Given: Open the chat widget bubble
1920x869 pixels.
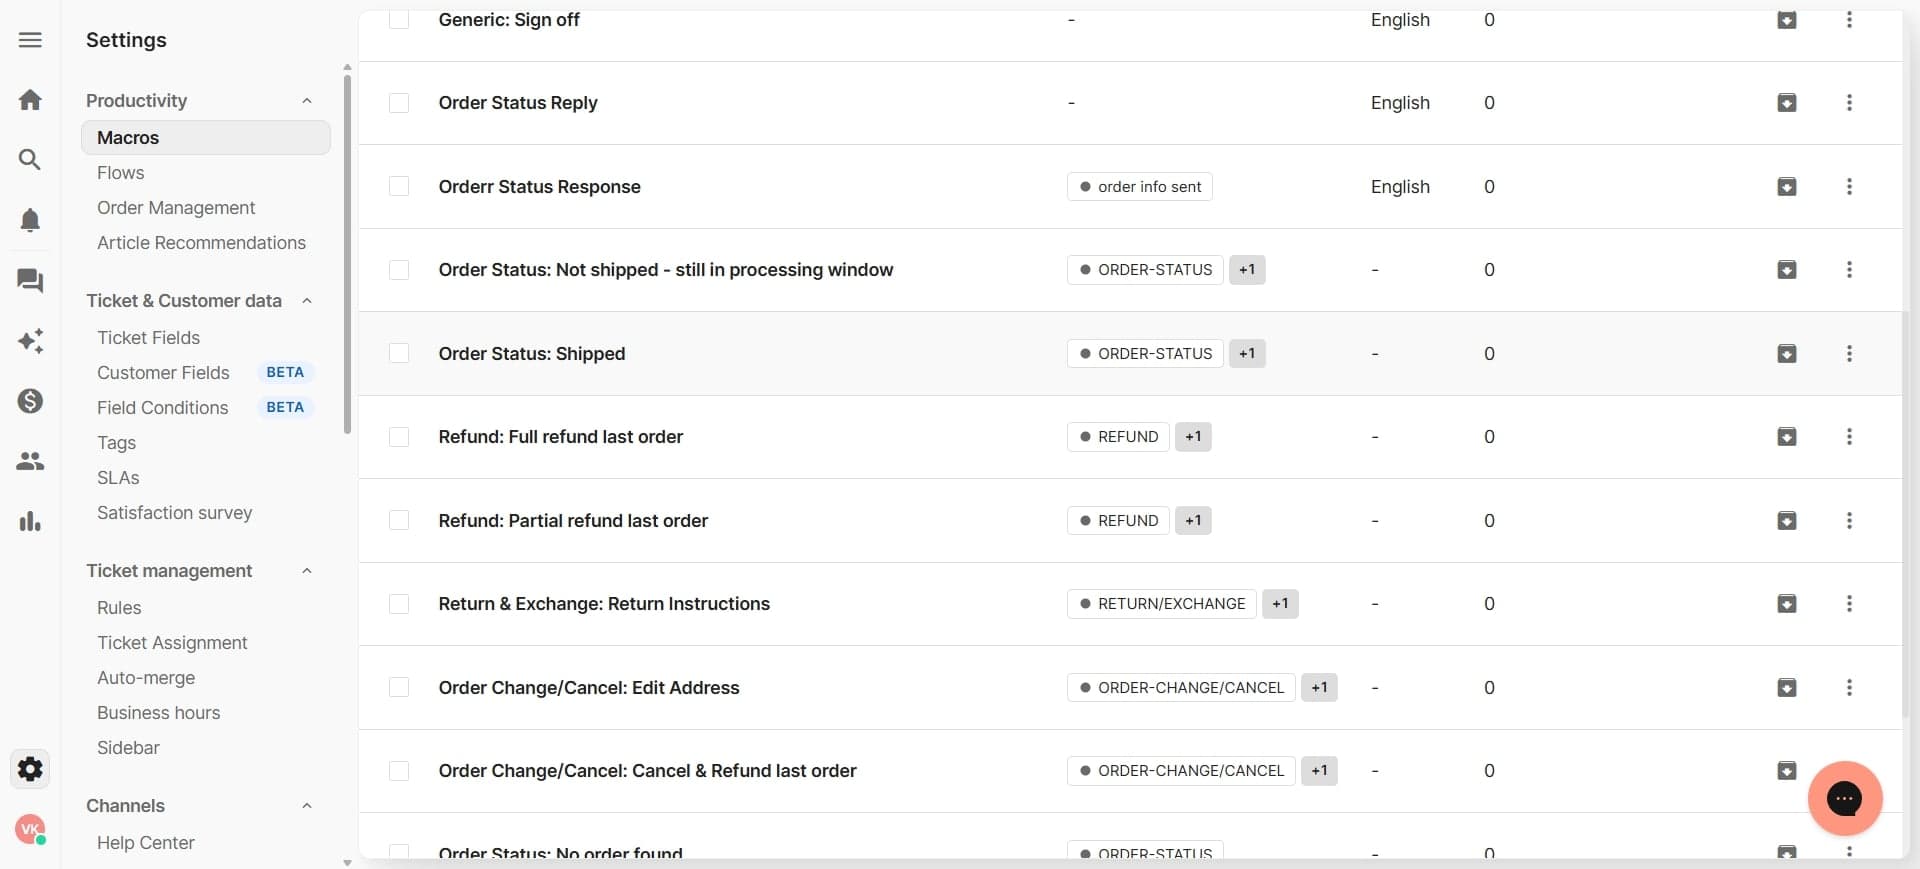Looking at the screenshot, I should [x=1845, y=799].
